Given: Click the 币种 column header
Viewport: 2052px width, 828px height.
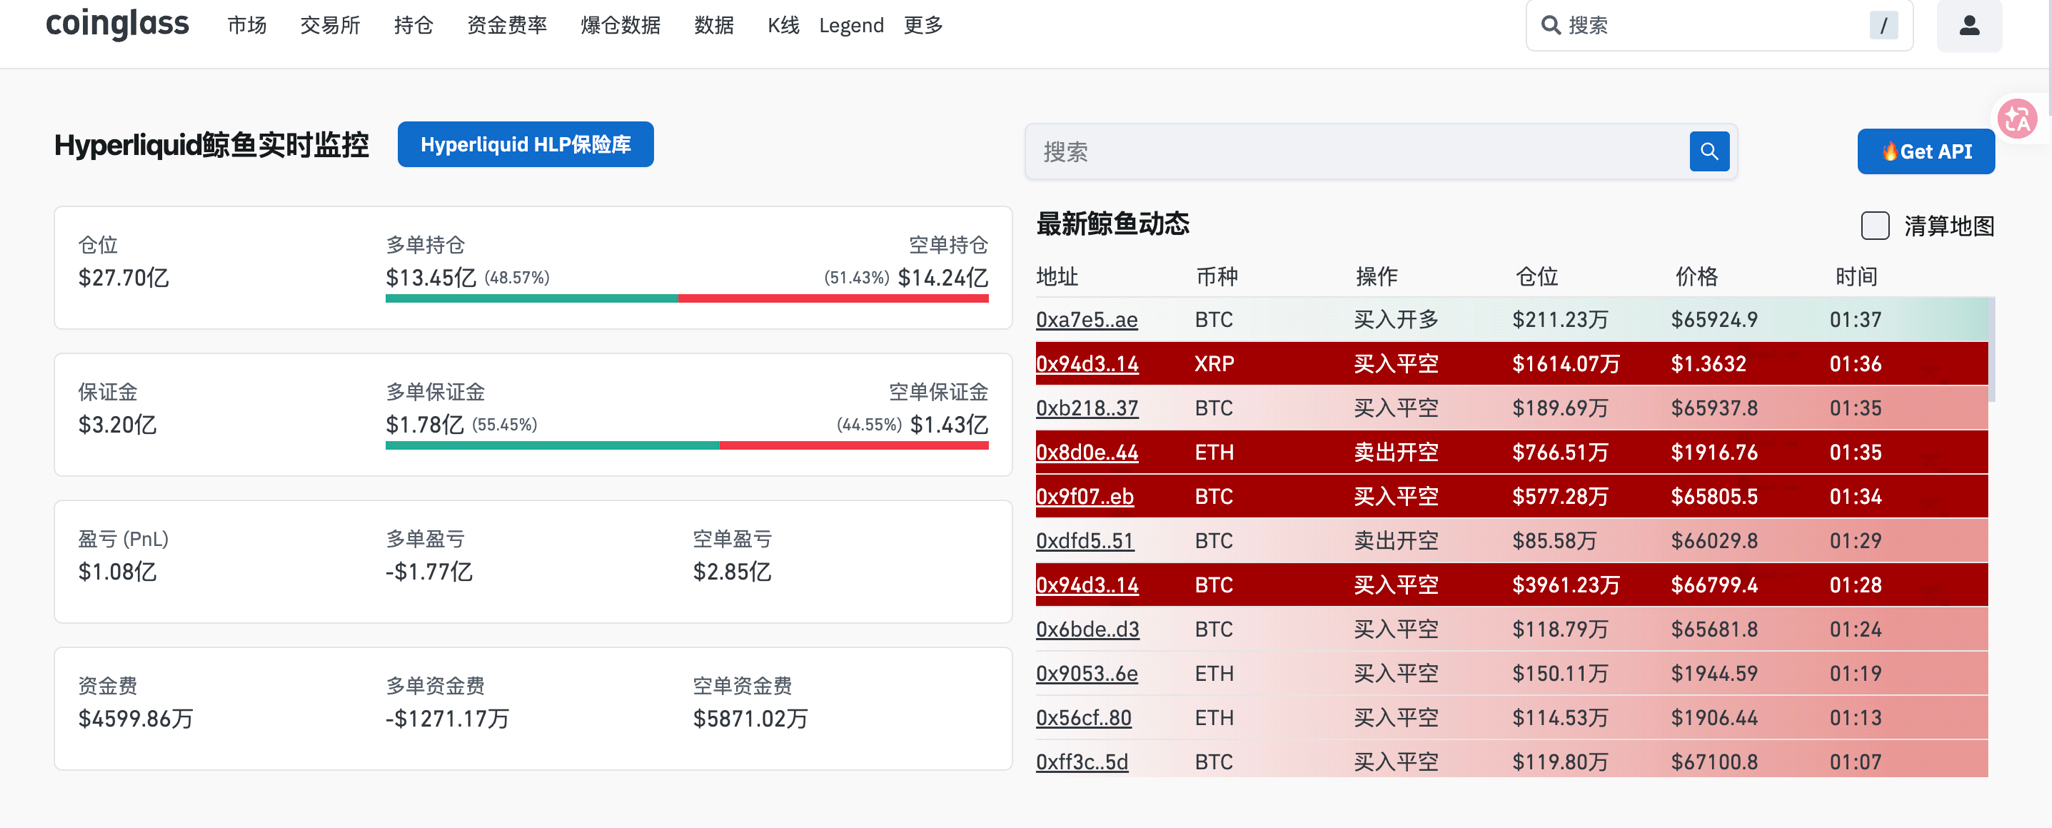Looking at the screenshot, I should point(1217,277).
